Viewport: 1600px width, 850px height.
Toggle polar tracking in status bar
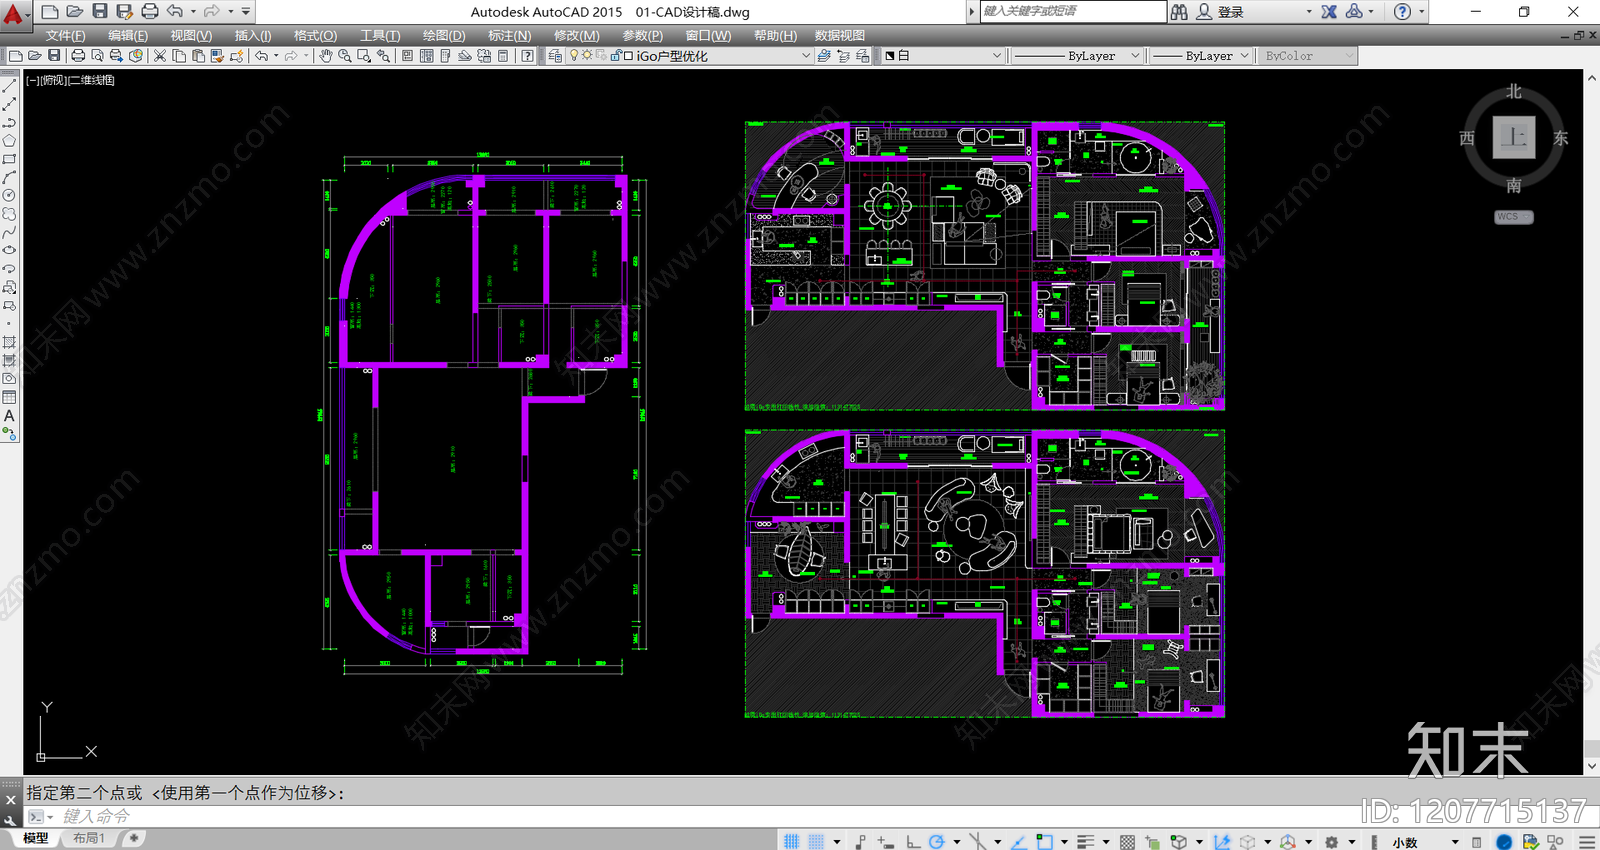pos(937,842)
